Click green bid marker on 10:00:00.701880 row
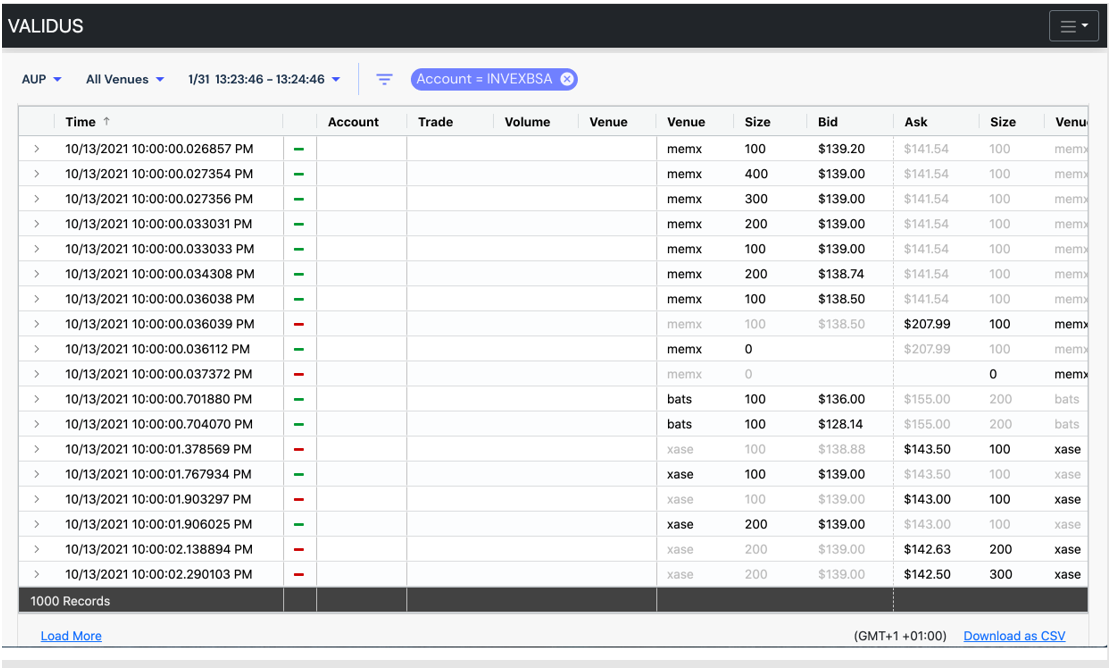 click(x=299, y=399)
